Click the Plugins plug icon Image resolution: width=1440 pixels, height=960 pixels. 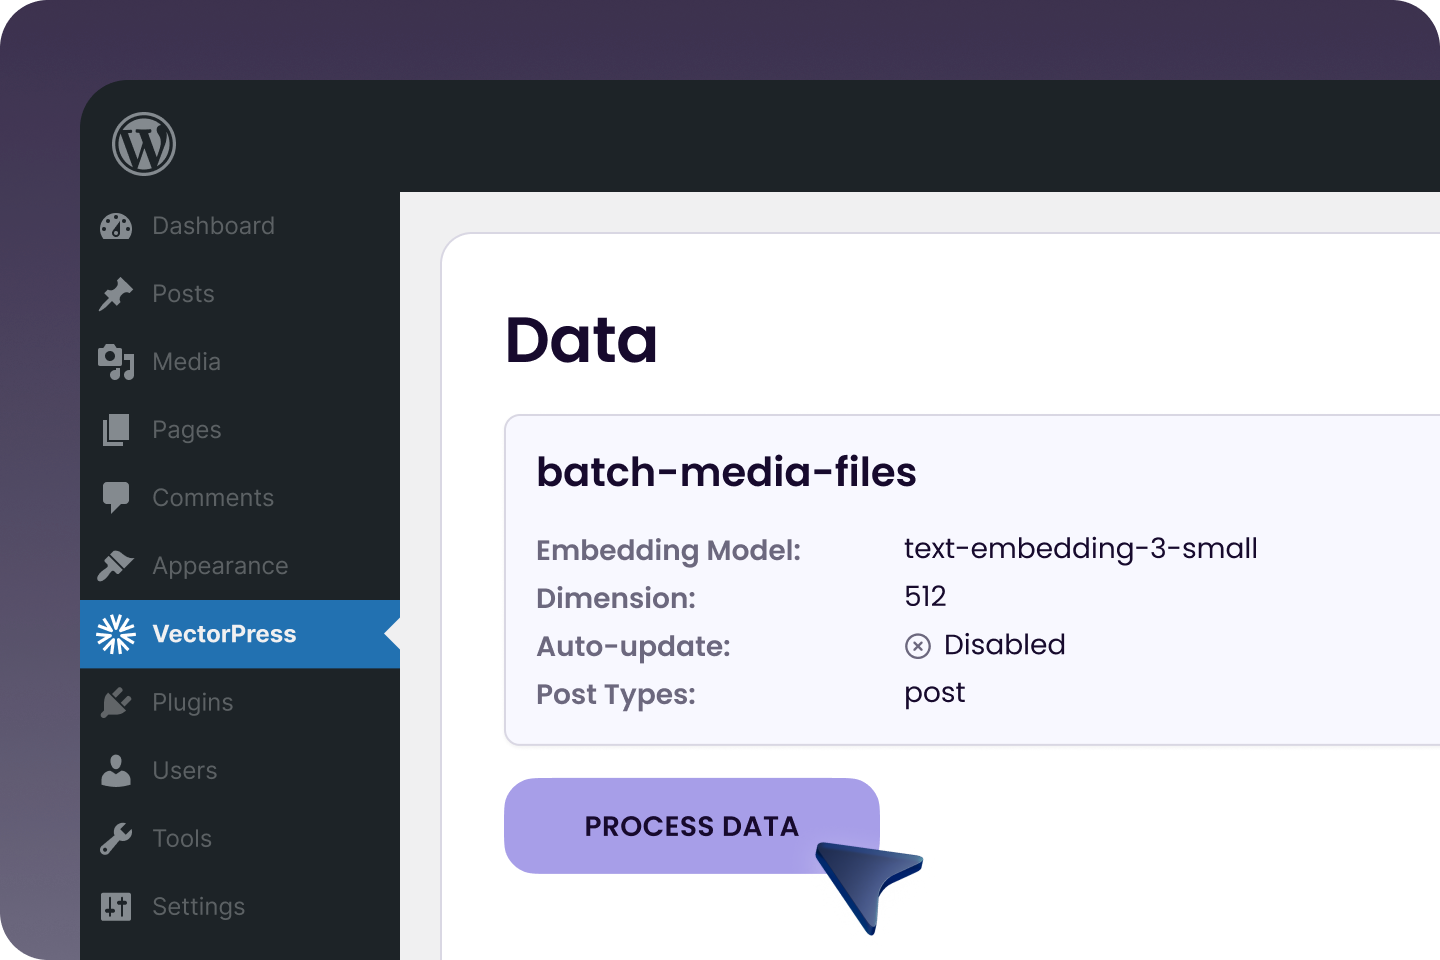(x=116, y=702)
